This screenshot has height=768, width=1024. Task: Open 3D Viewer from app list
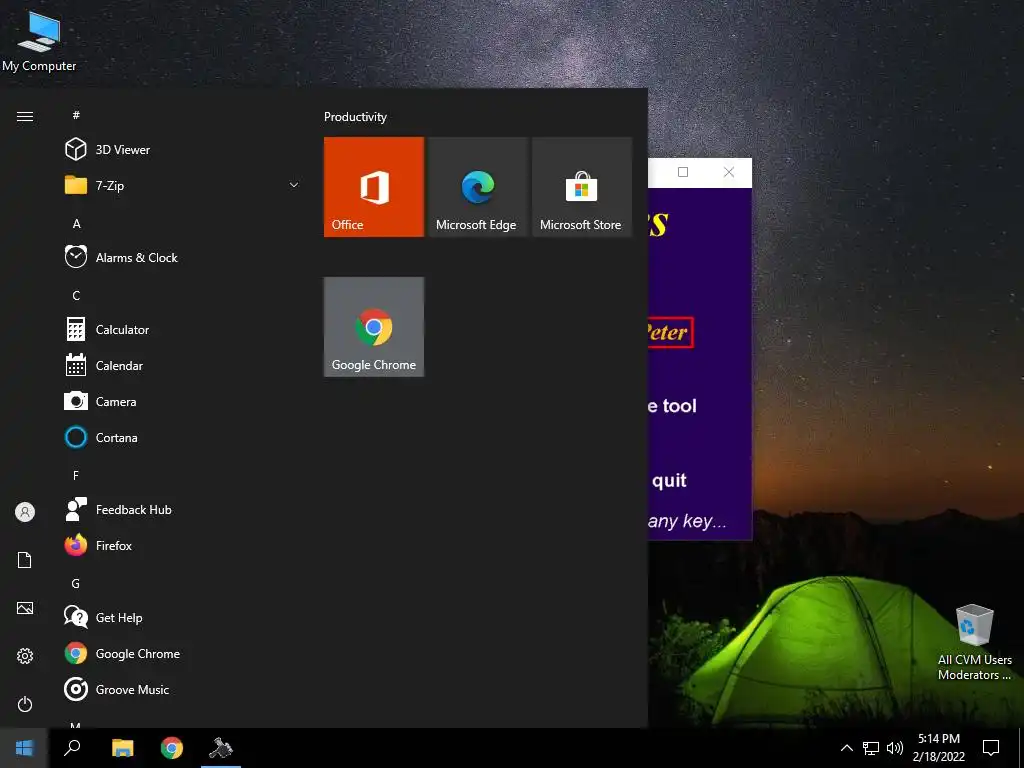[x=183, y=150]
